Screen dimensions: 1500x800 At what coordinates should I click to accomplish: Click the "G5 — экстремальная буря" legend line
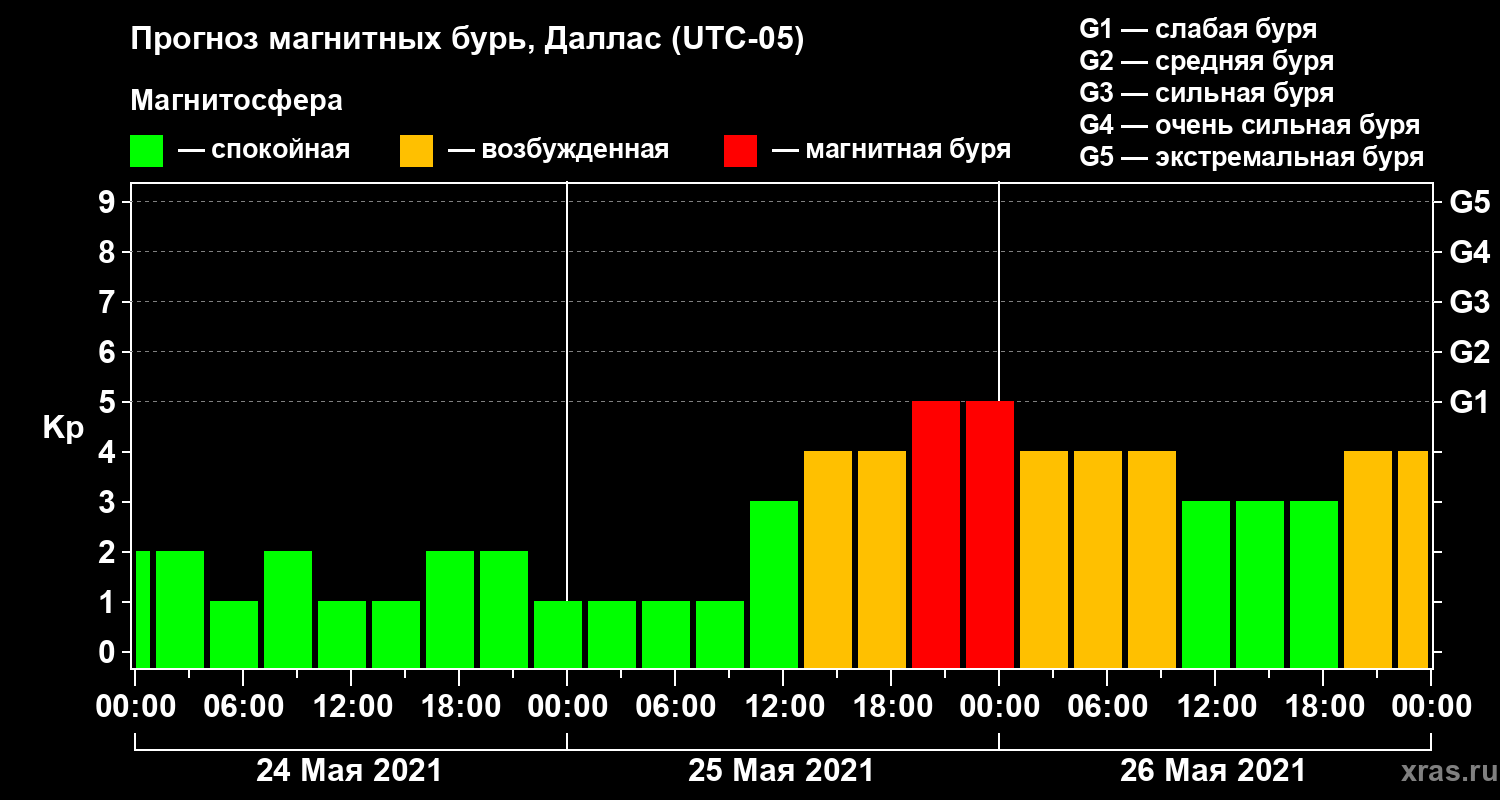pyautogui.click(x=1252, y=157)
